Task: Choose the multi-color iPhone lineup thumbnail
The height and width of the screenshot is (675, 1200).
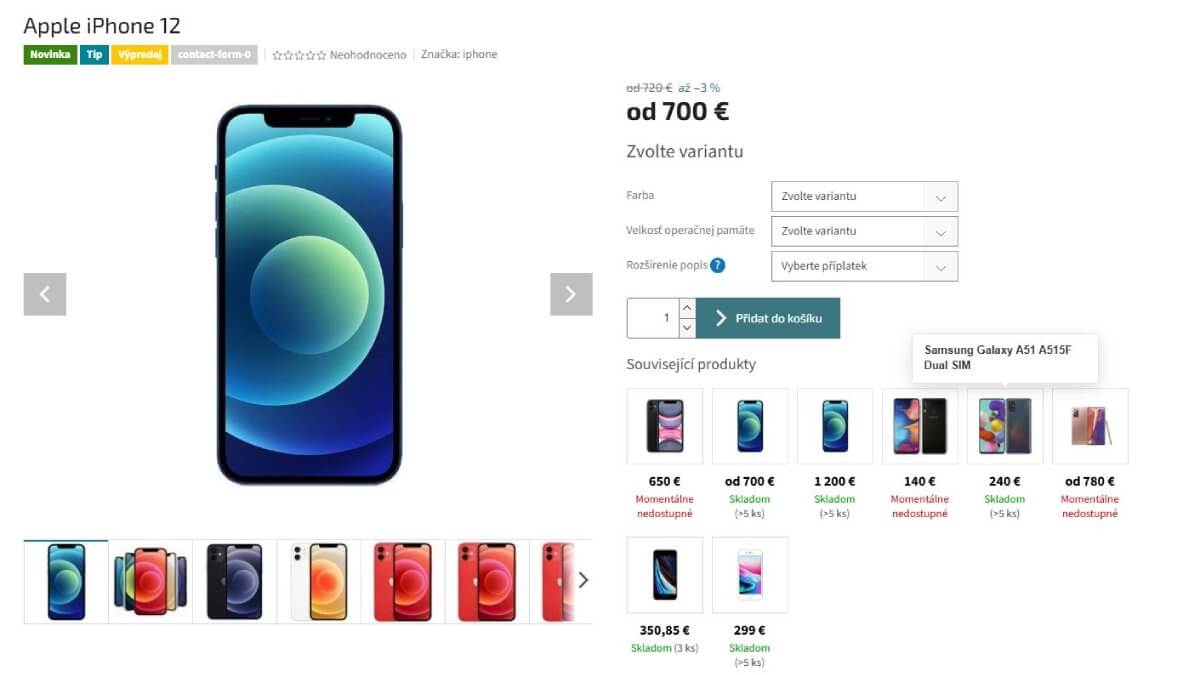Action: coord(150,581)
